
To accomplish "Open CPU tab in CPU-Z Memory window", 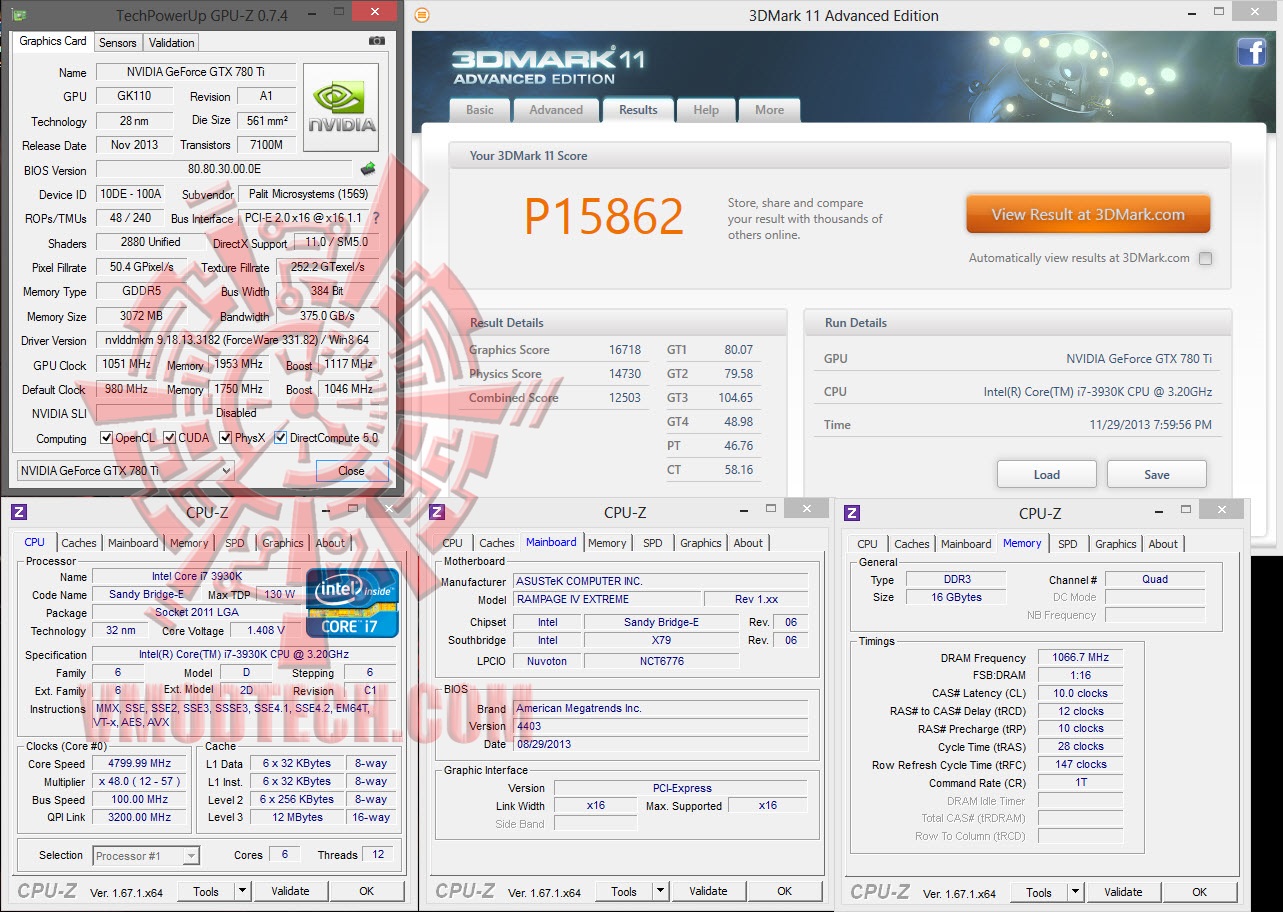I will [x=867, y=544].
